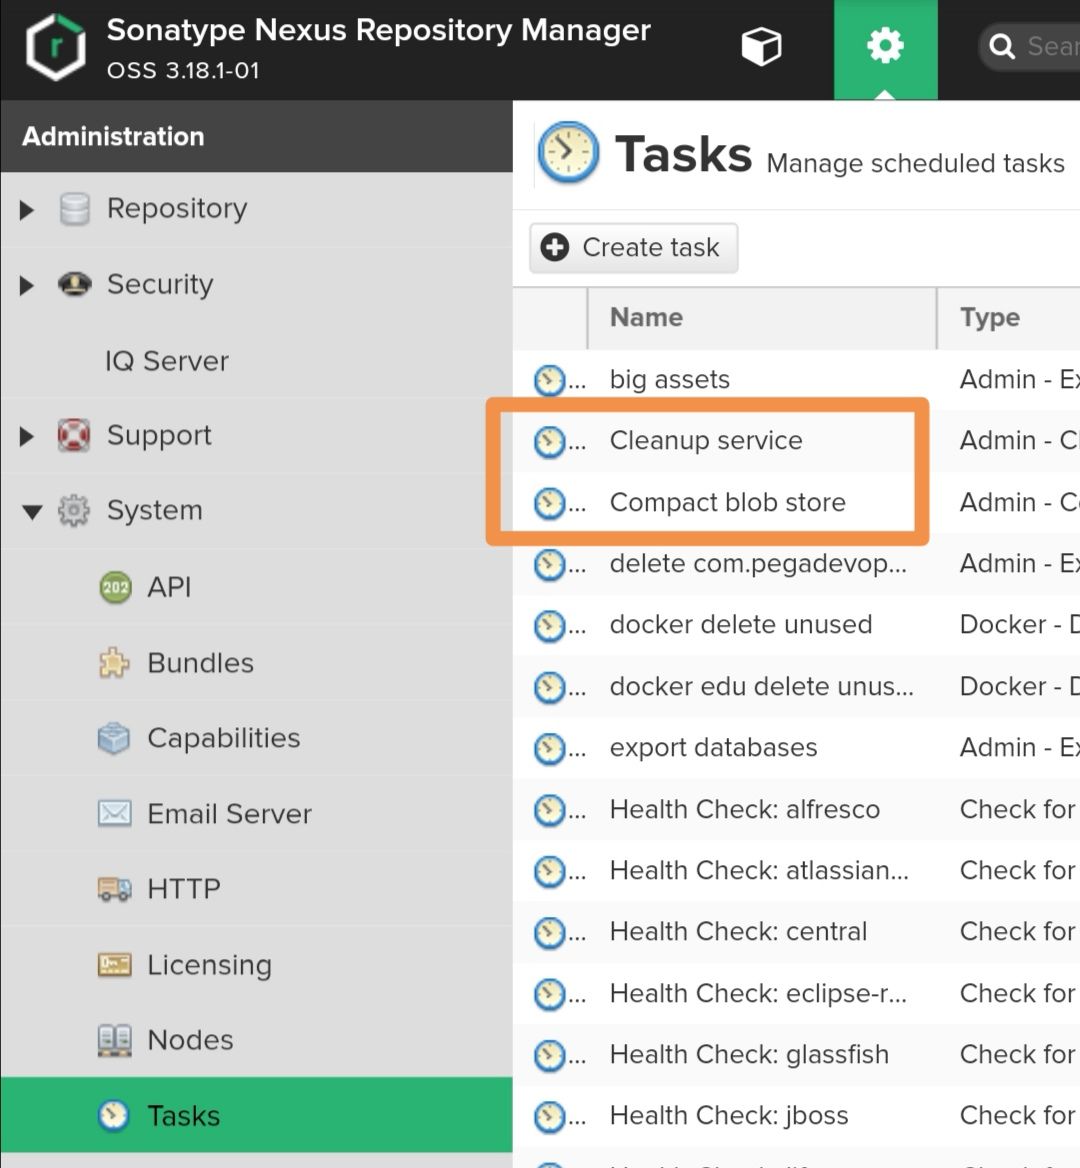Viewport: 1080px width, 1168px height.
Task: Click the Repository database icon
Action: [x=74, y=209]
